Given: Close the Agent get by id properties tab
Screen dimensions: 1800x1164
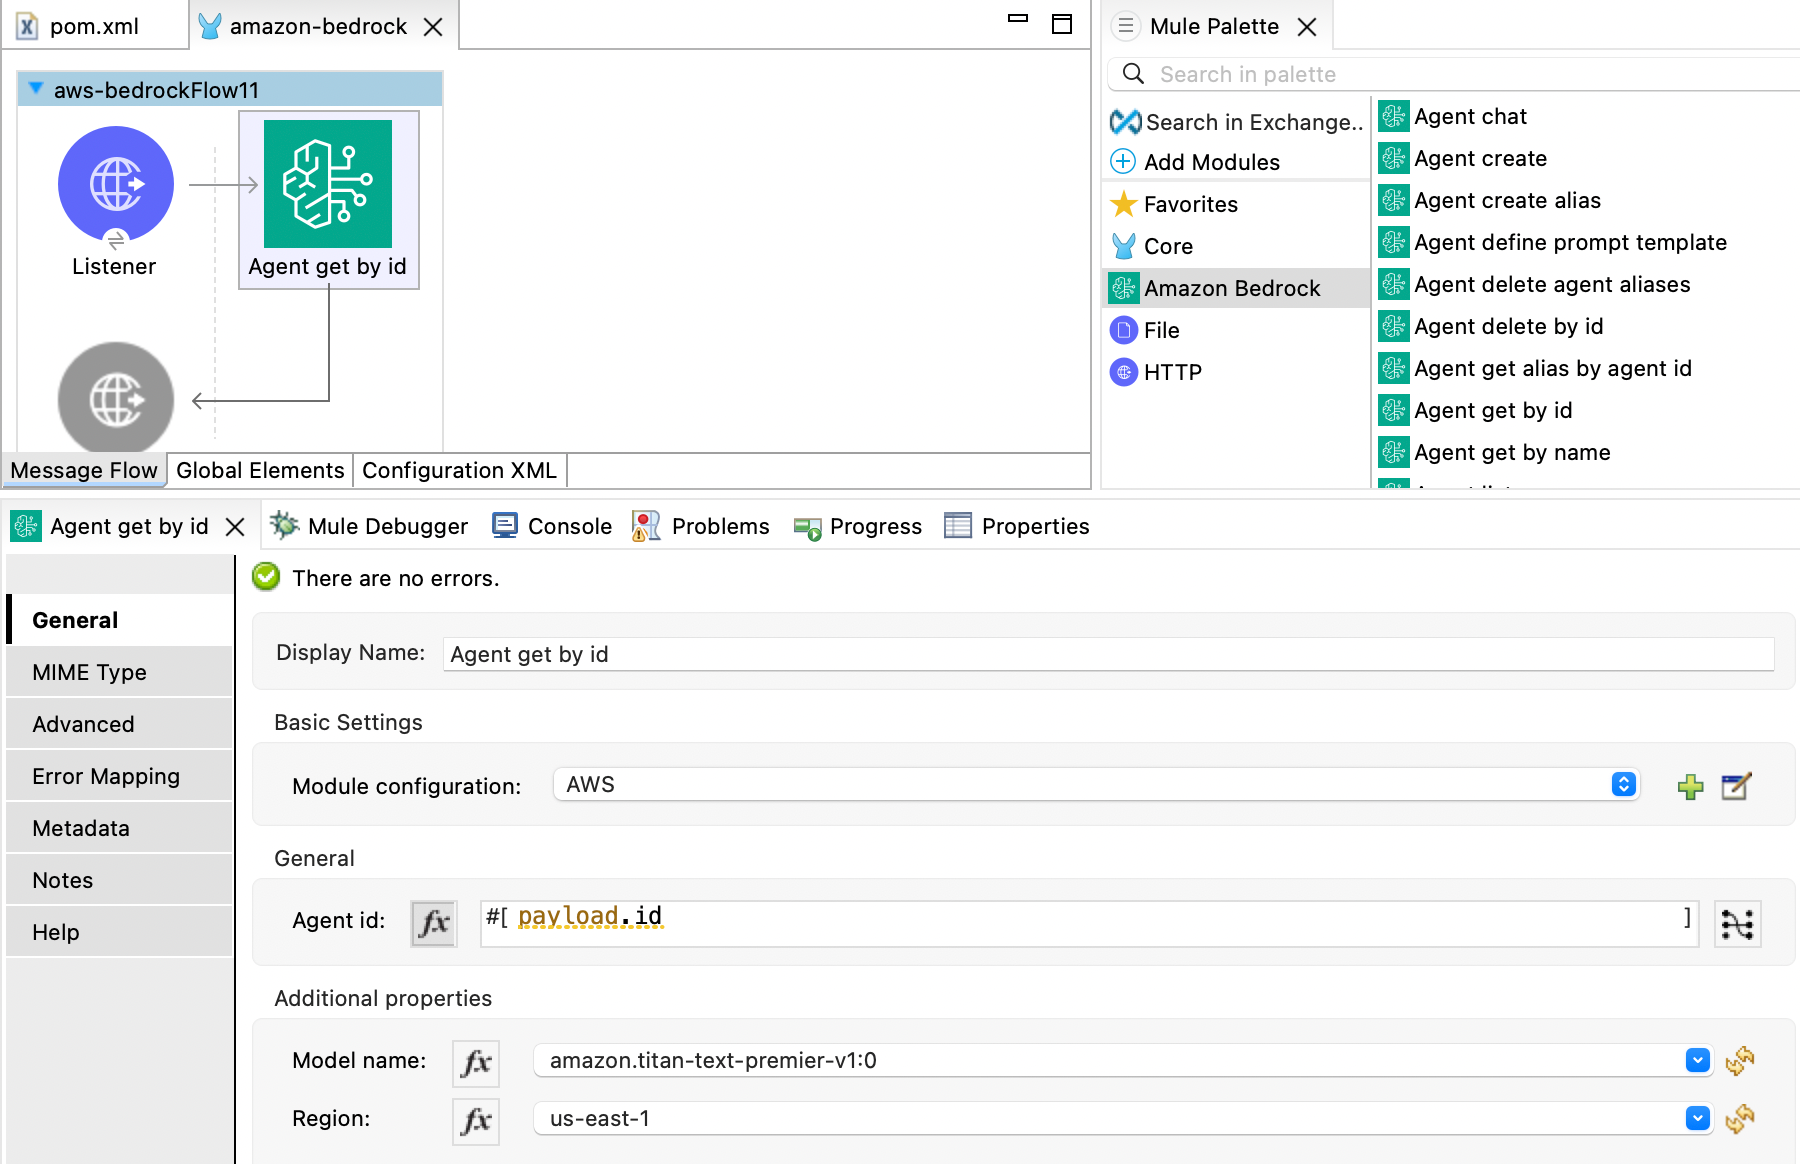Looking at the screenshot, I should pyautogui.click(x=235, y=527).
